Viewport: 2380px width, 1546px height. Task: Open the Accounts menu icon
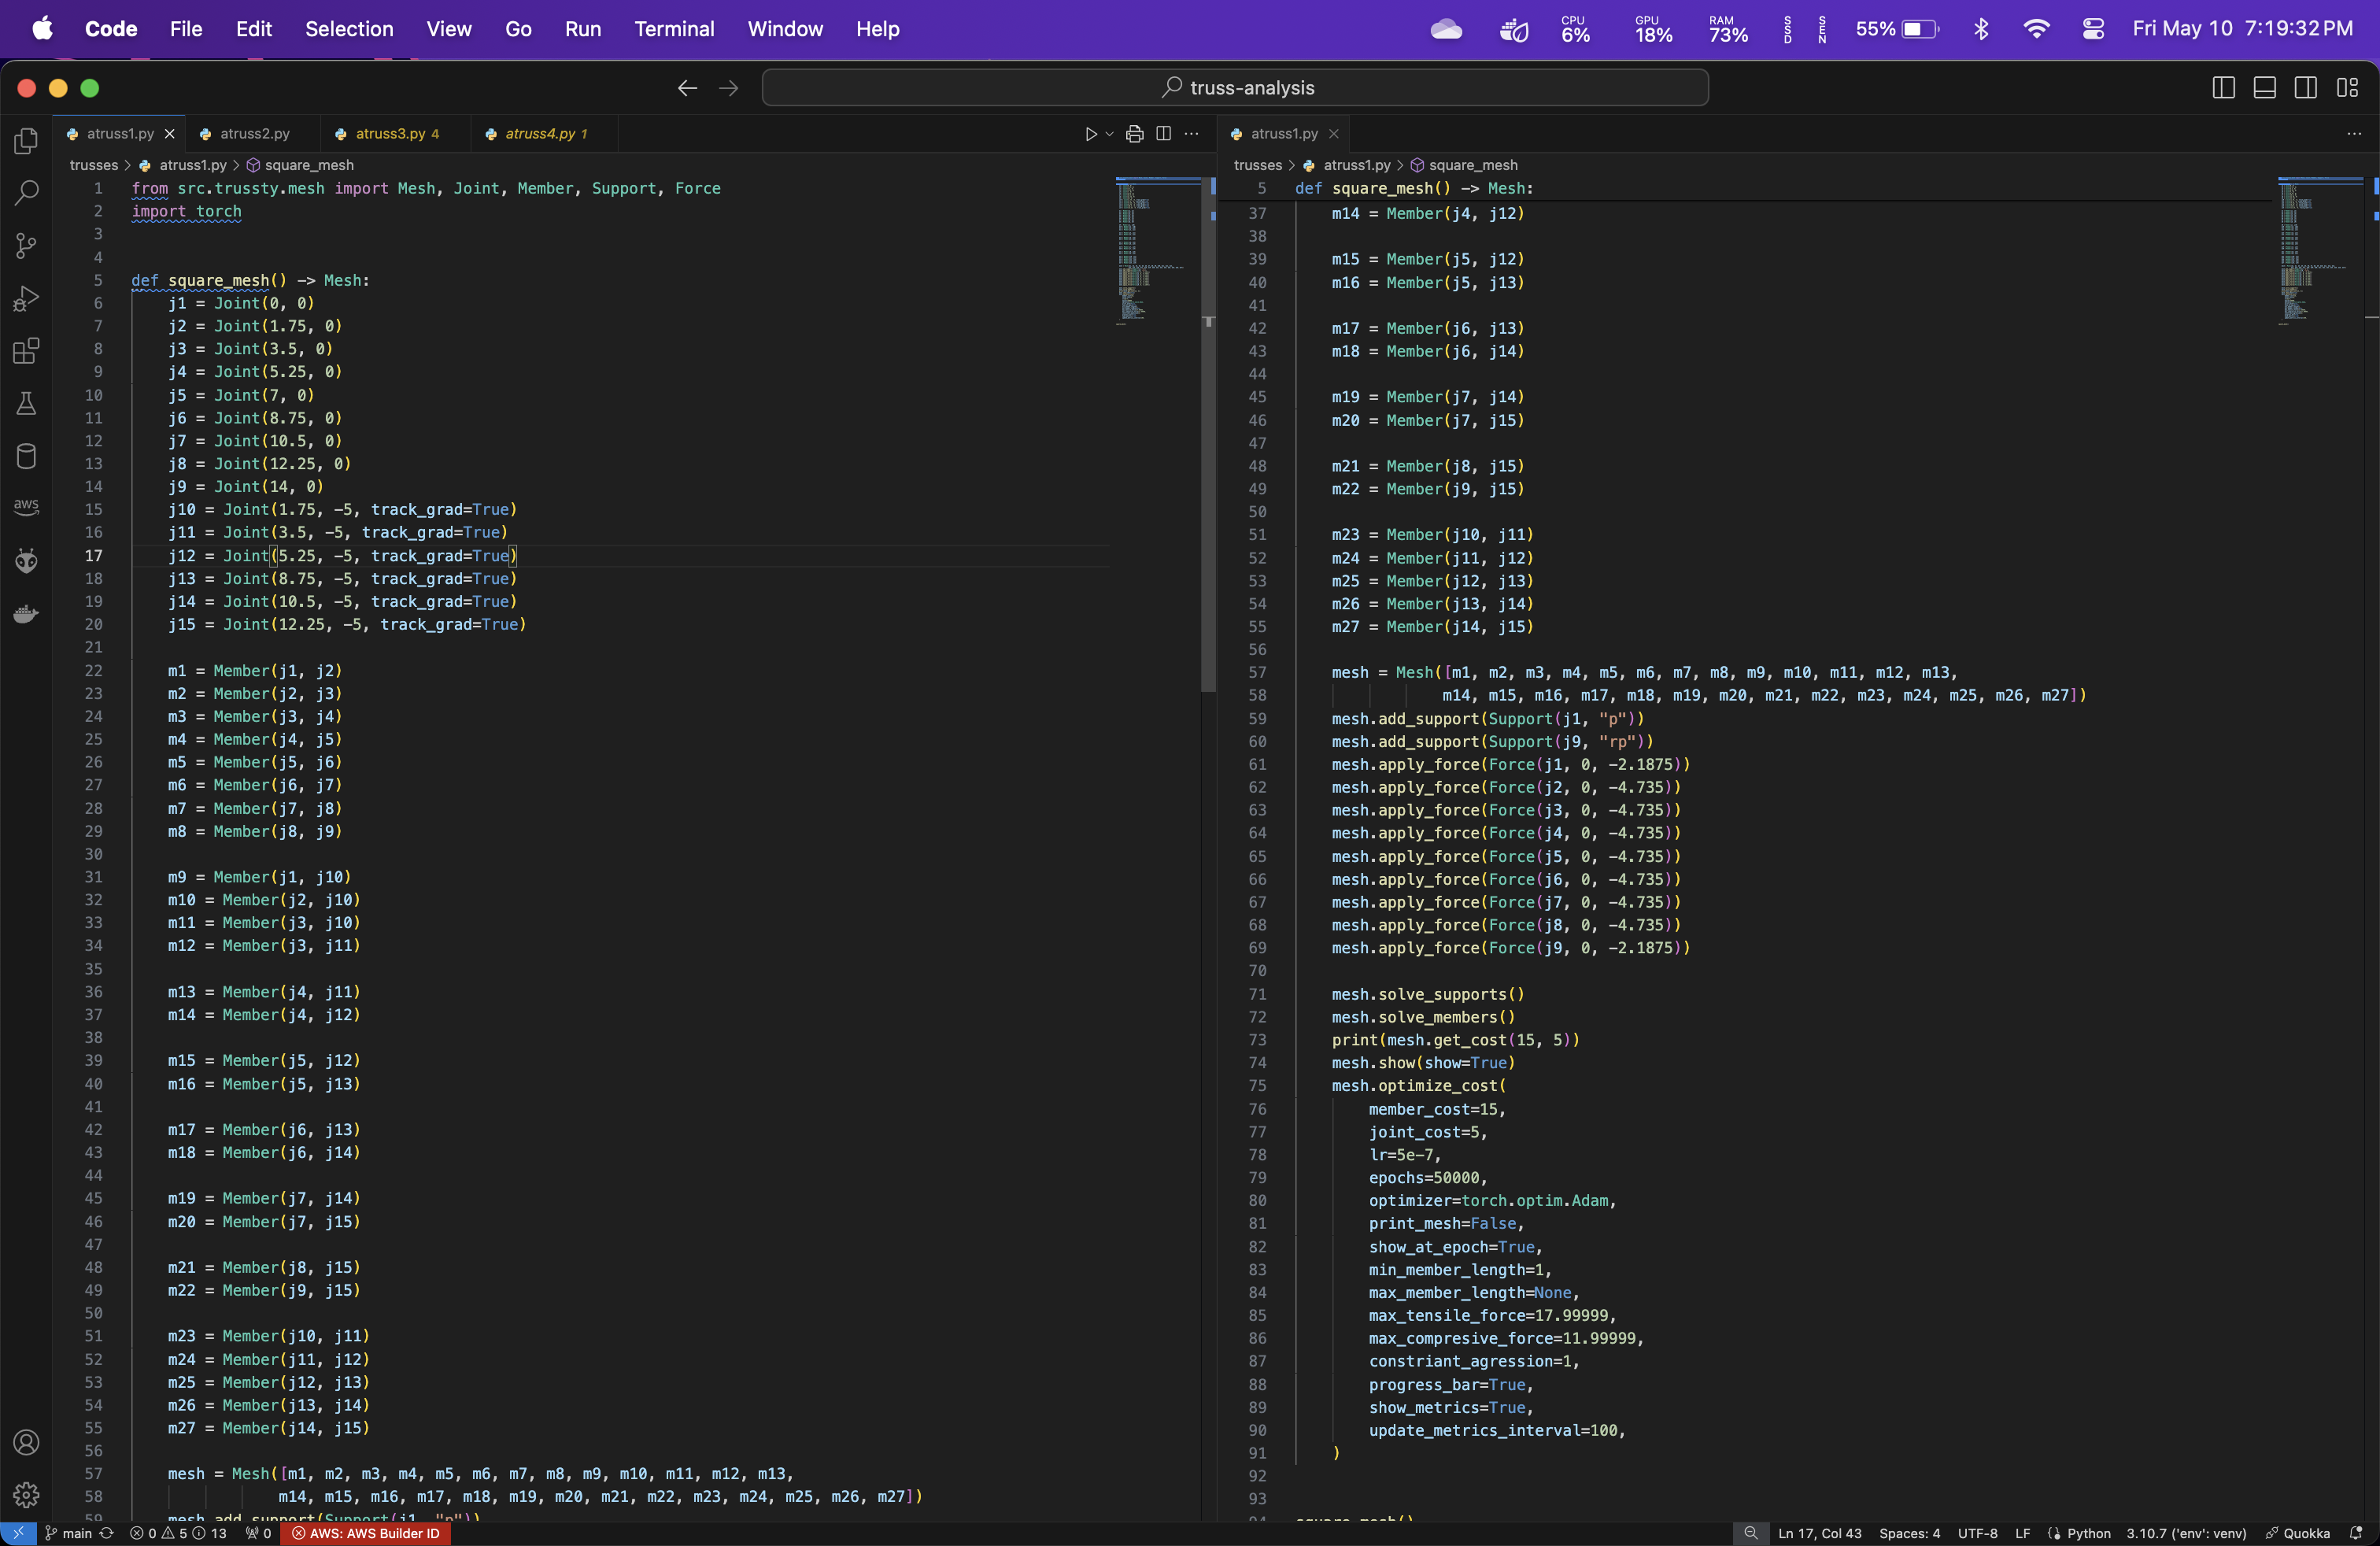click(x=27, y=1442)
